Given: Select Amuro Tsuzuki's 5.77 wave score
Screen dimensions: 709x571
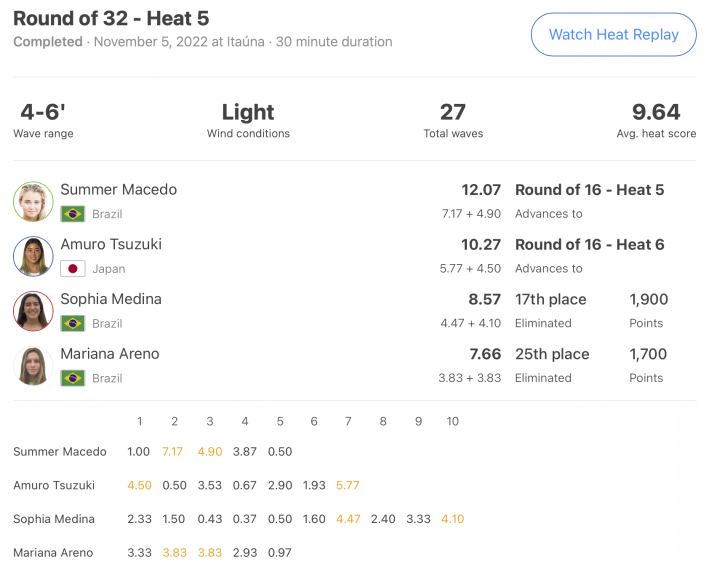Looking at the screenshot, I should click(x=348, y=485).
